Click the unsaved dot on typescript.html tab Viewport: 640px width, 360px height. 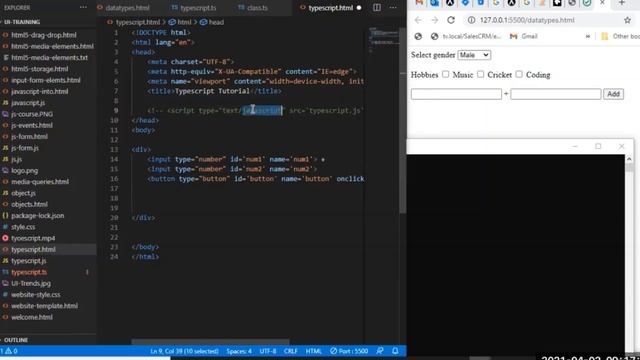pyautogui.click(x=359, y=8)
